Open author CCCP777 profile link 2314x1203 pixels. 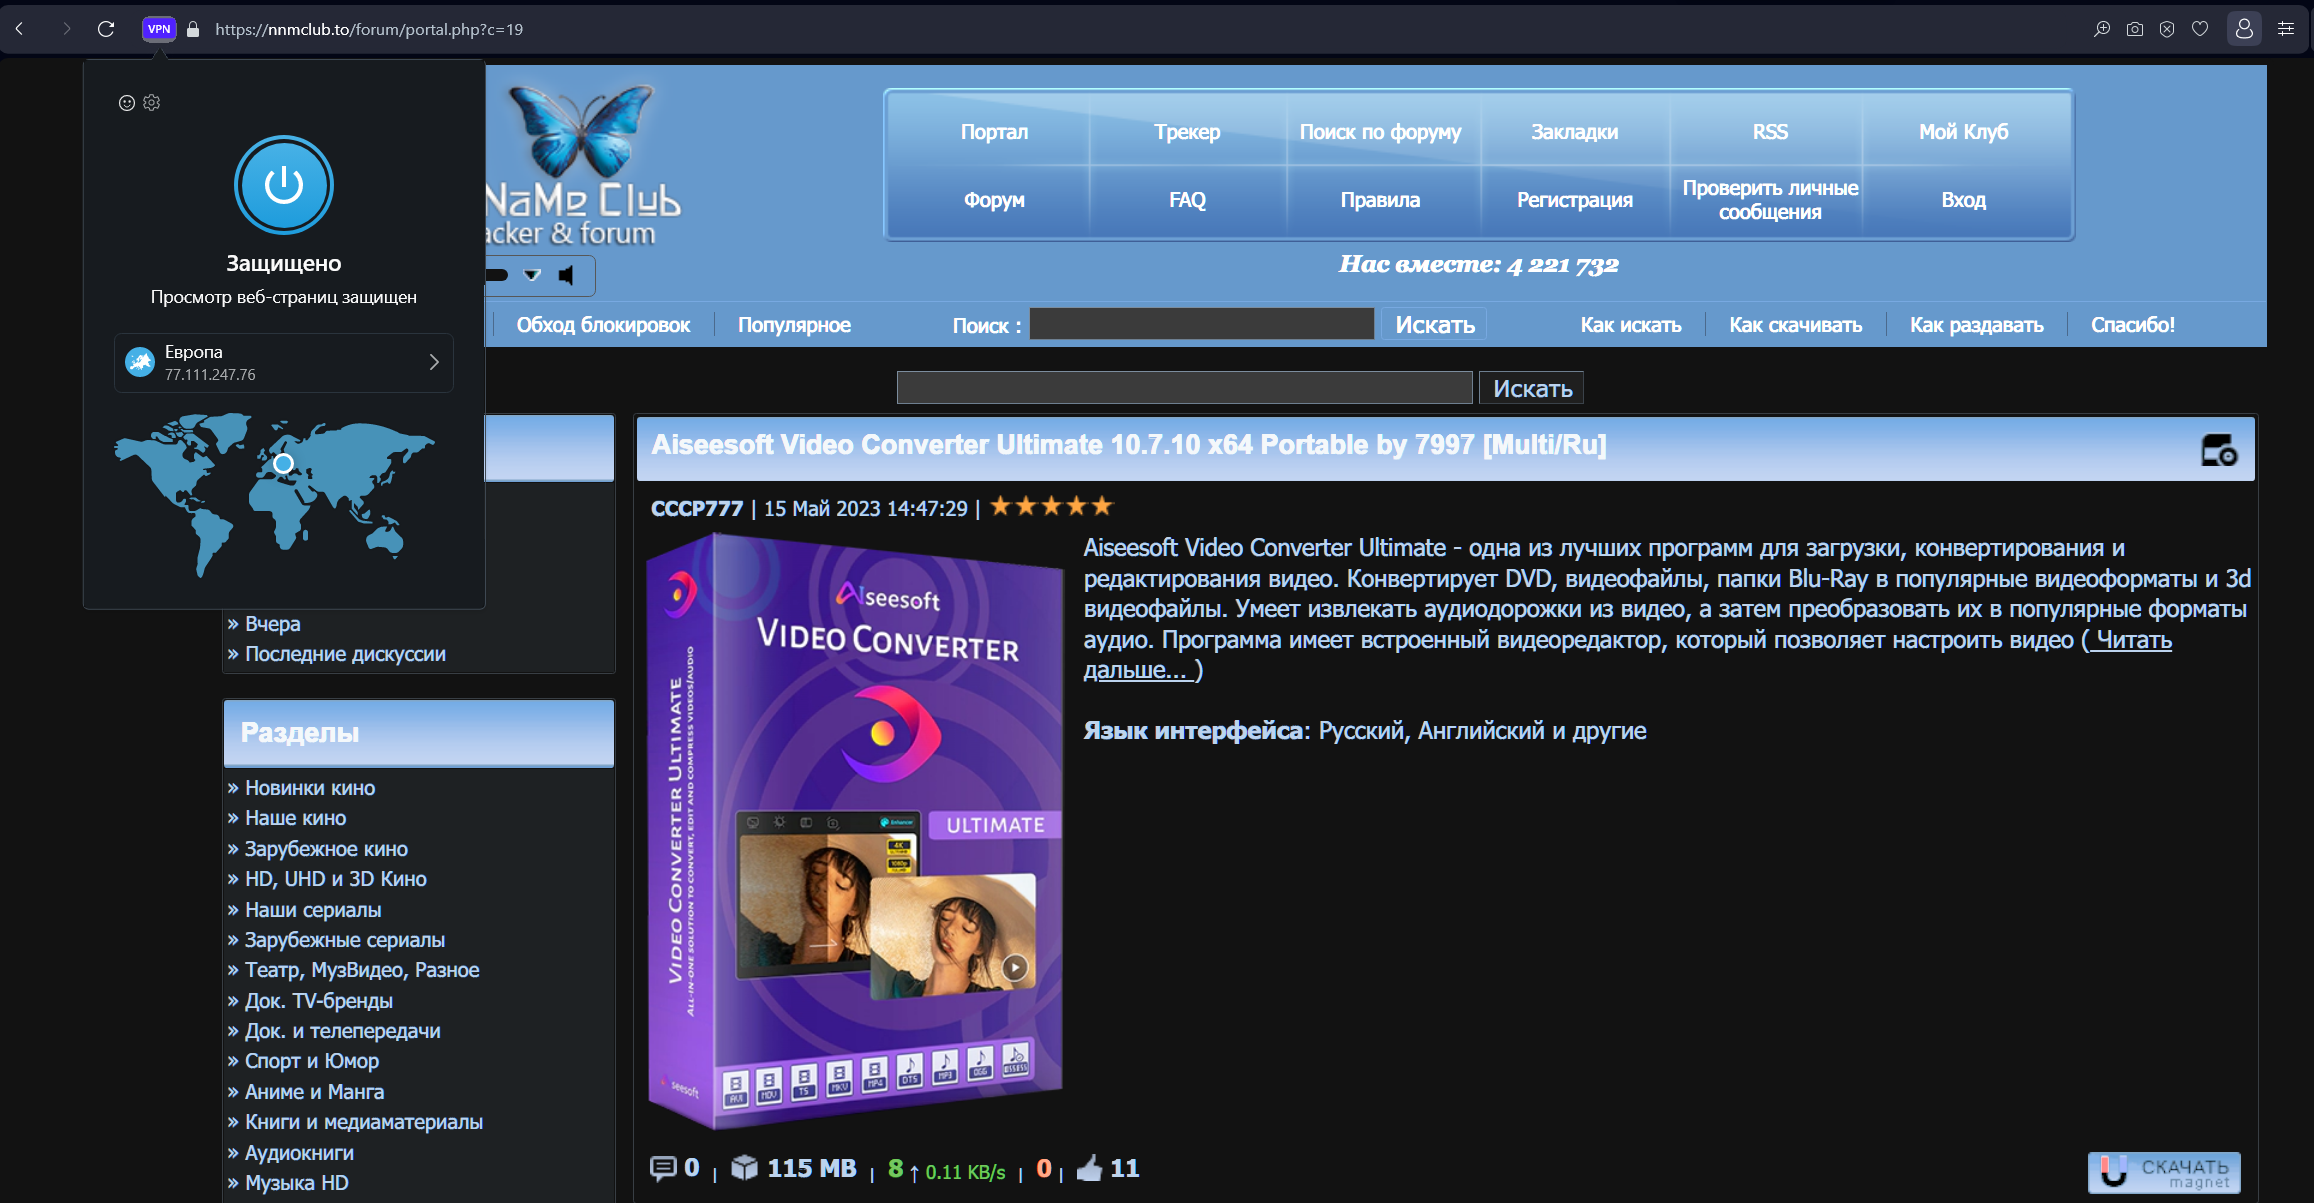[x=696, y=509]
